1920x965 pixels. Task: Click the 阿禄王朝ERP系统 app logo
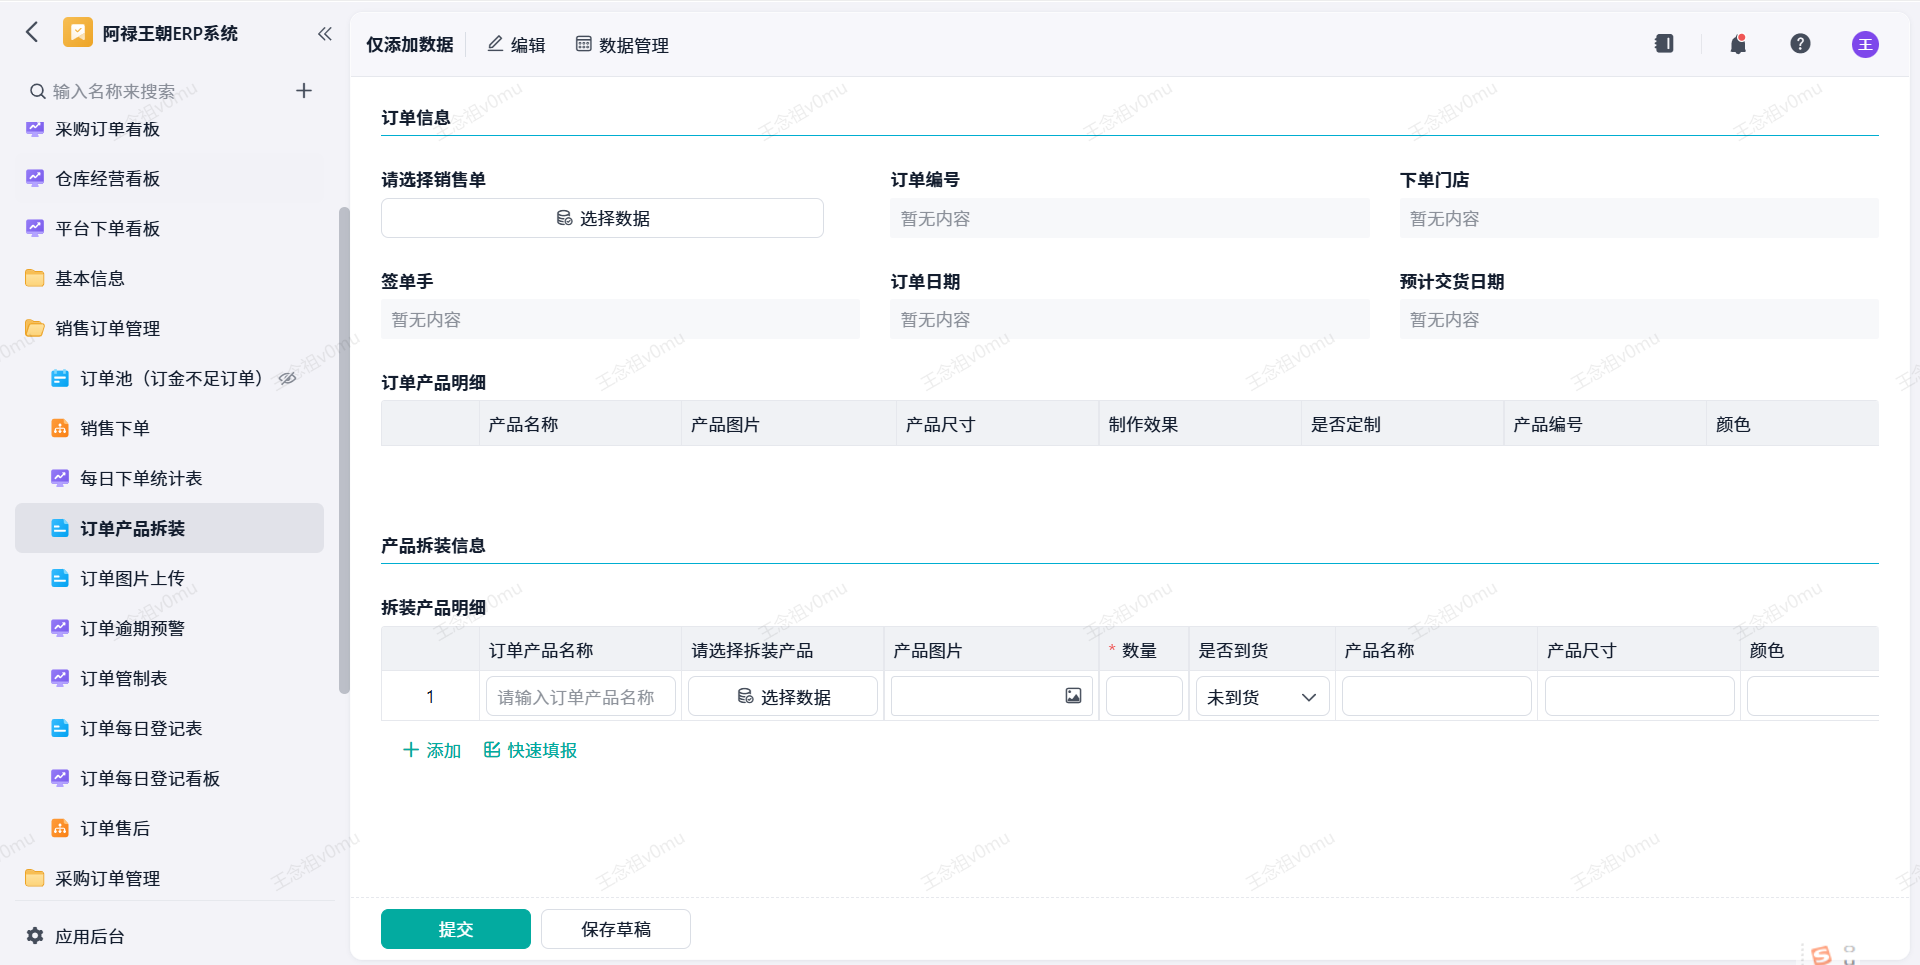(77, 33)
